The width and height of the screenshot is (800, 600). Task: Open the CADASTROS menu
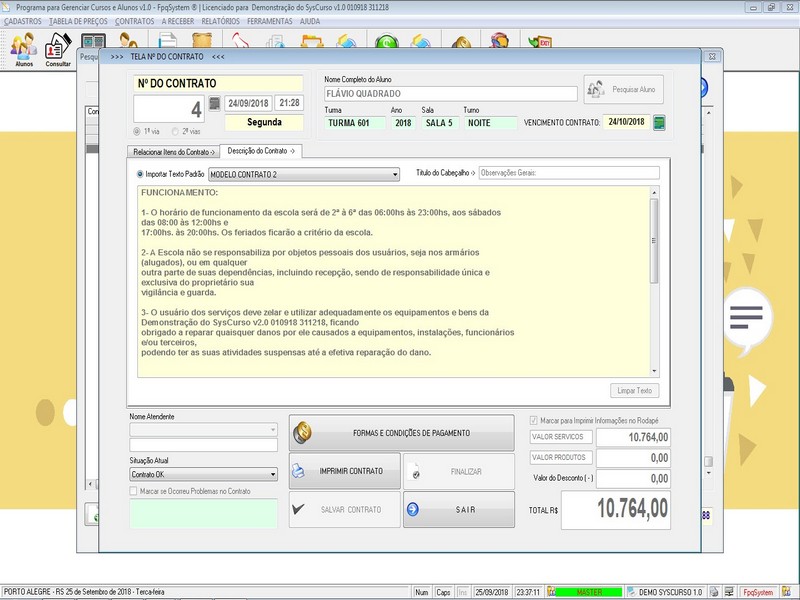[x=22, y=21]
